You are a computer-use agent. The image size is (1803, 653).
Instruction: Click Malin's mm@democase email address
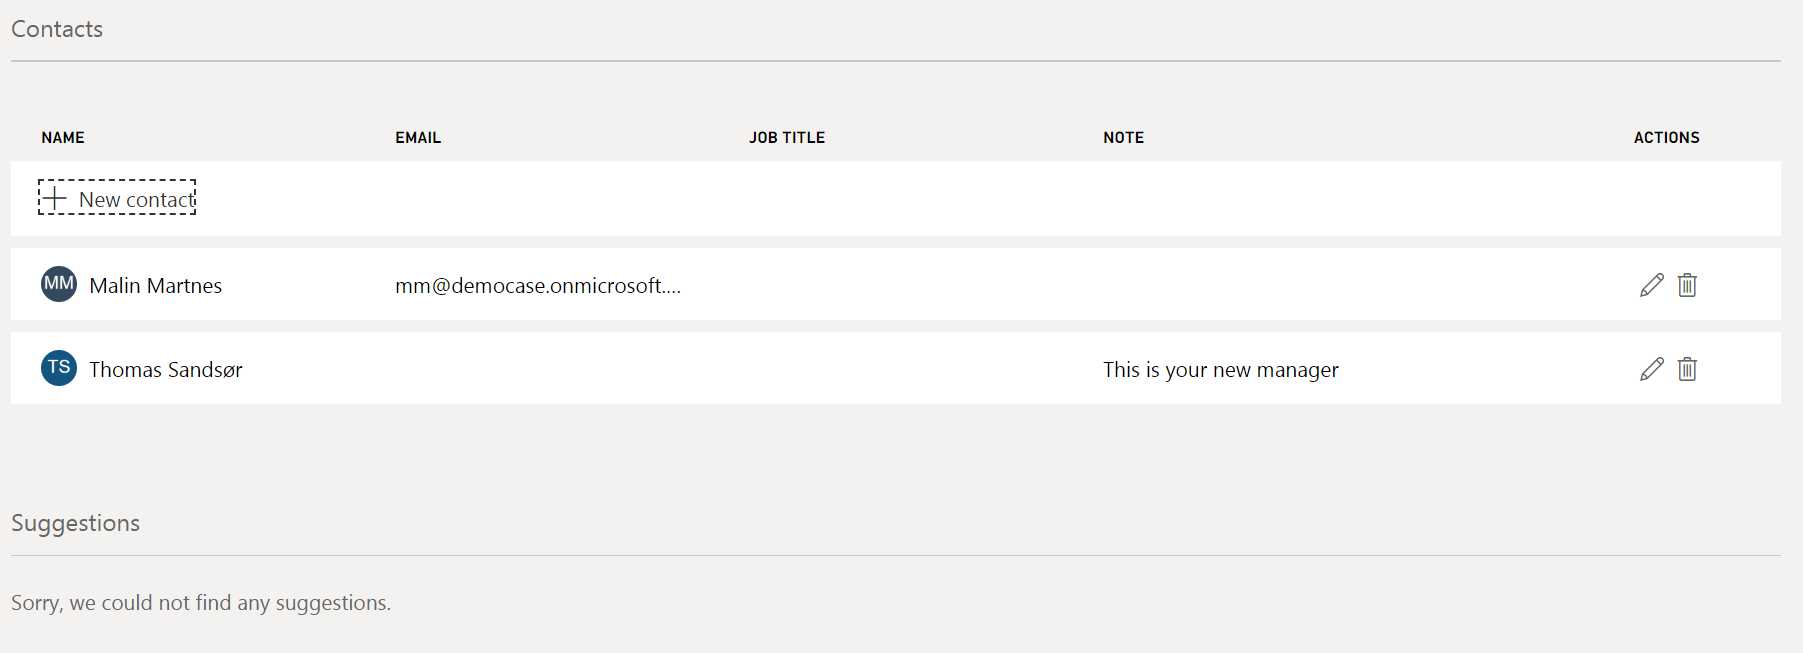tap(537, 286)
